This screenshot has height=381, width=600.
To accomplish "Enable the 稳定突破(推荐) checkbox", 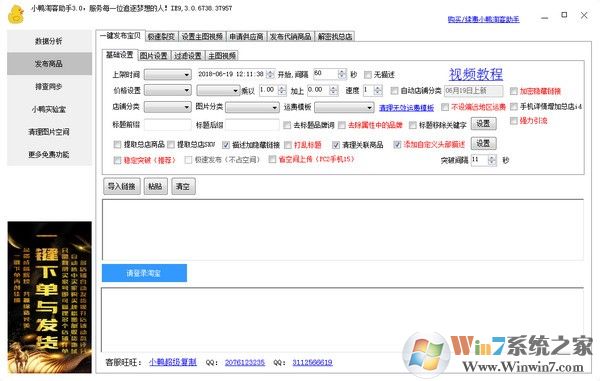I will click(x=117, y=160).
